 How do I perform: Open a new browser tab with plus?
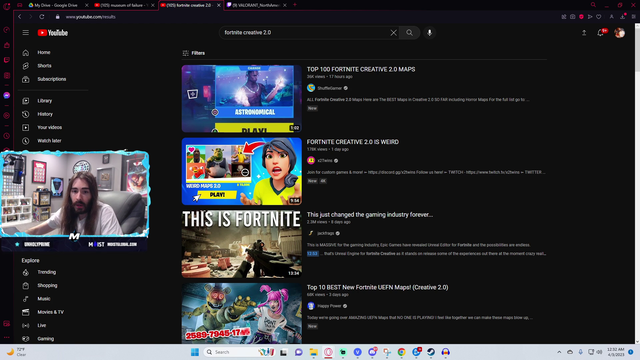pyautogui.click(x=295, y=5)
